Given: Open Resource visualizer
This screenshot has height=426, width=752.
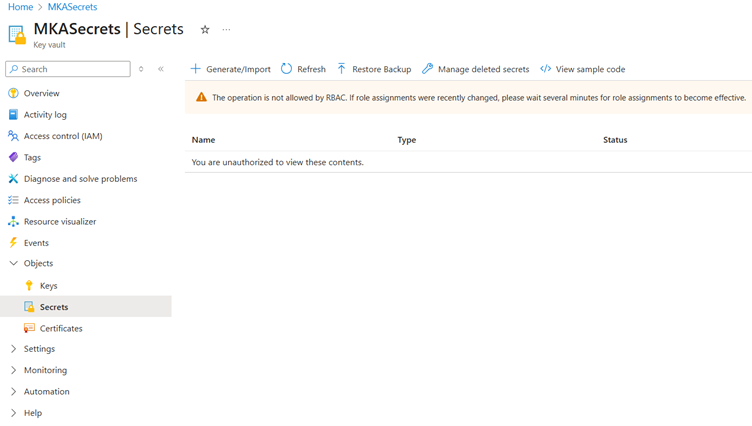Looking at the screenshot, I should (x=59, y=221).
